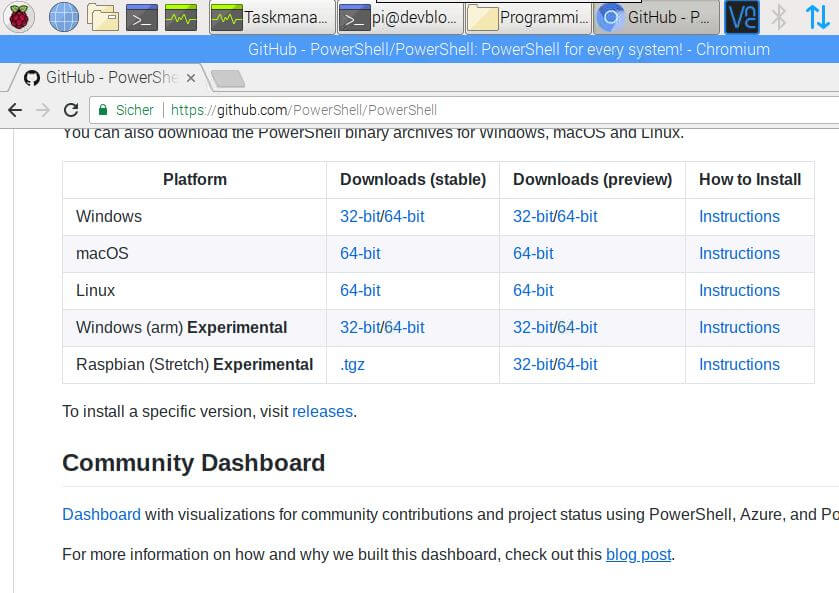Launch the web browser globe icon

pyautogui.click(x=63, y=16)
